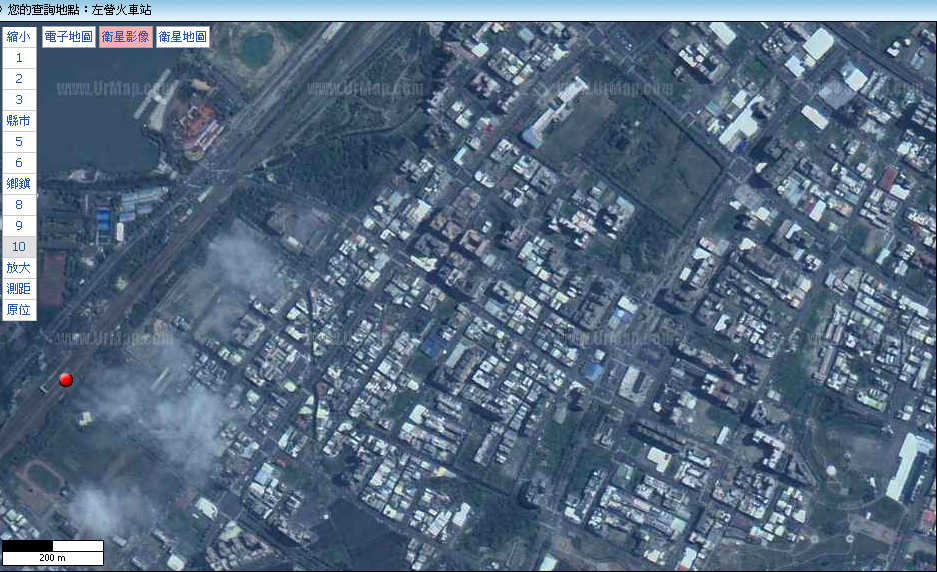Click the 左營火車站 query location title
937x572 pixels.
click(x=121, y=10)
